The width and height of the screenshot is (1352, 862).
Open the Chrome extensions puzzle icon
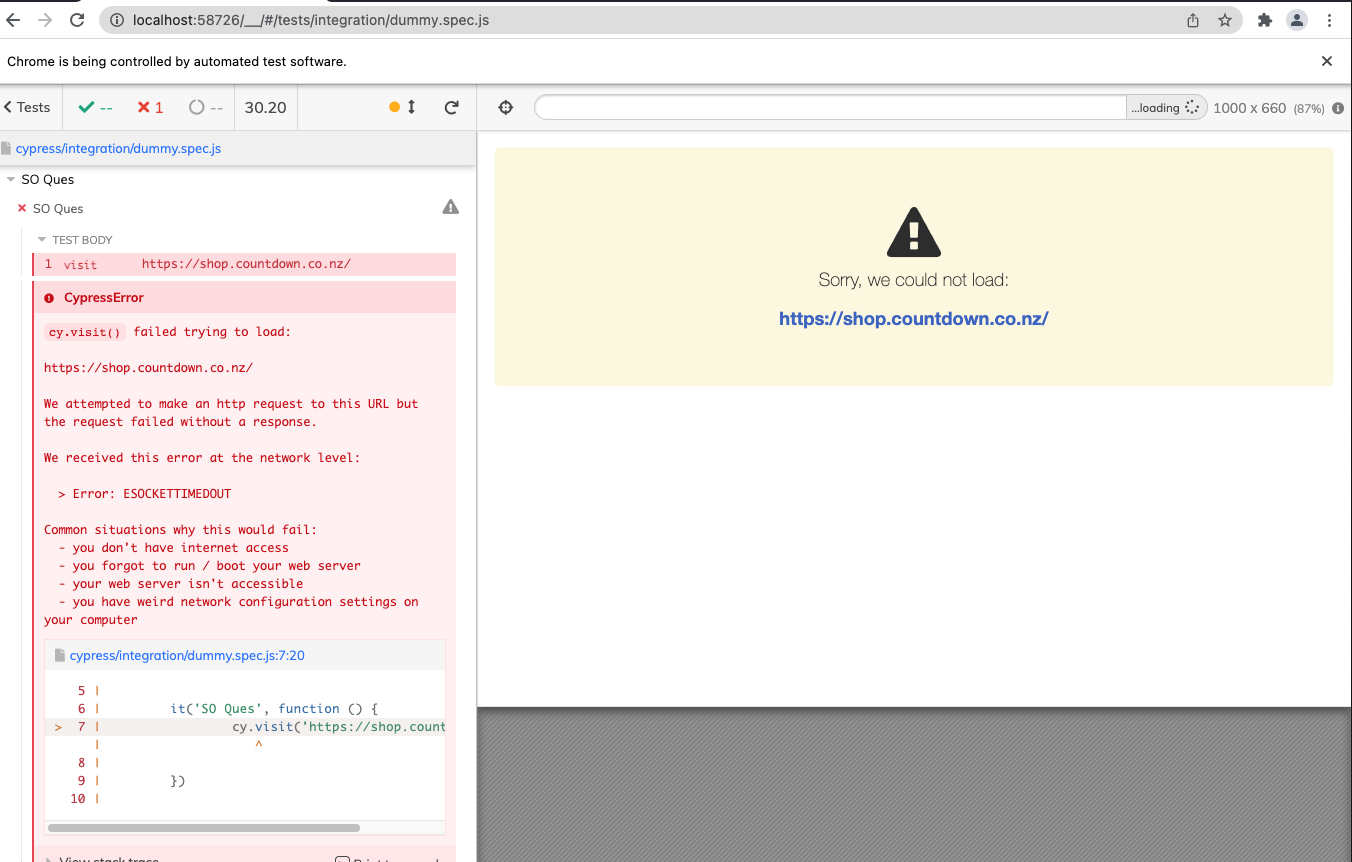[x=1265, y=20]
